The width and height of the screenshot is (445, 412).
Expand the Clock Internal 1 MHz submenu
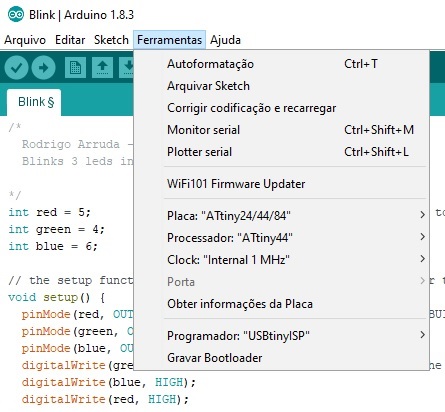tap(296, 260)
